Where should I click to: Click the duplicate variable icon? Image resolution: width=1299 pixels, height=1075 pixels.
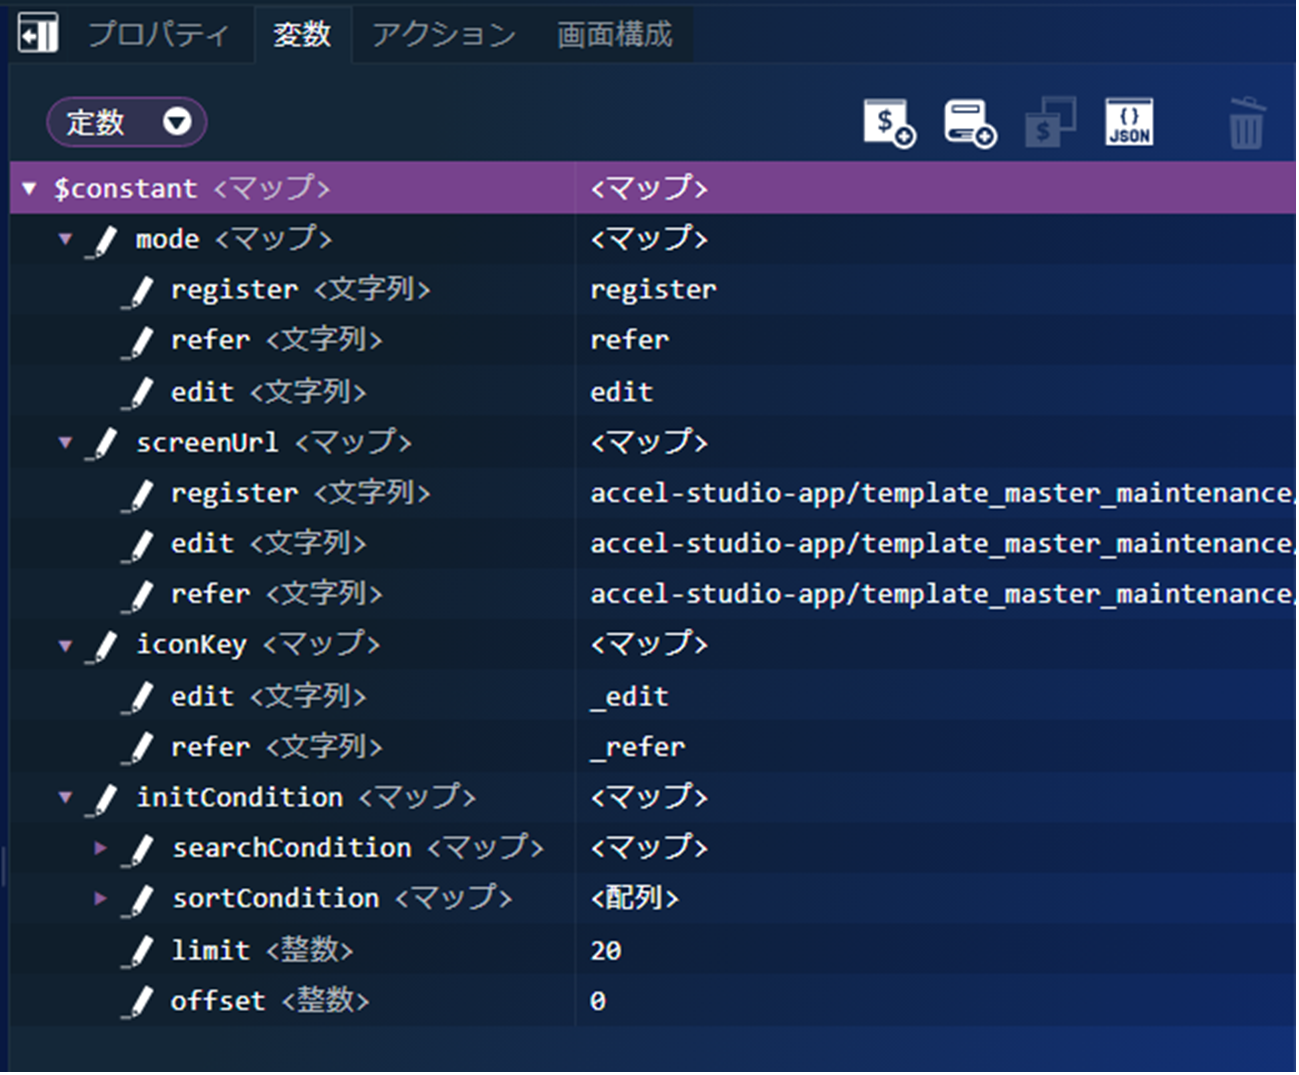tap(1050, 123)
